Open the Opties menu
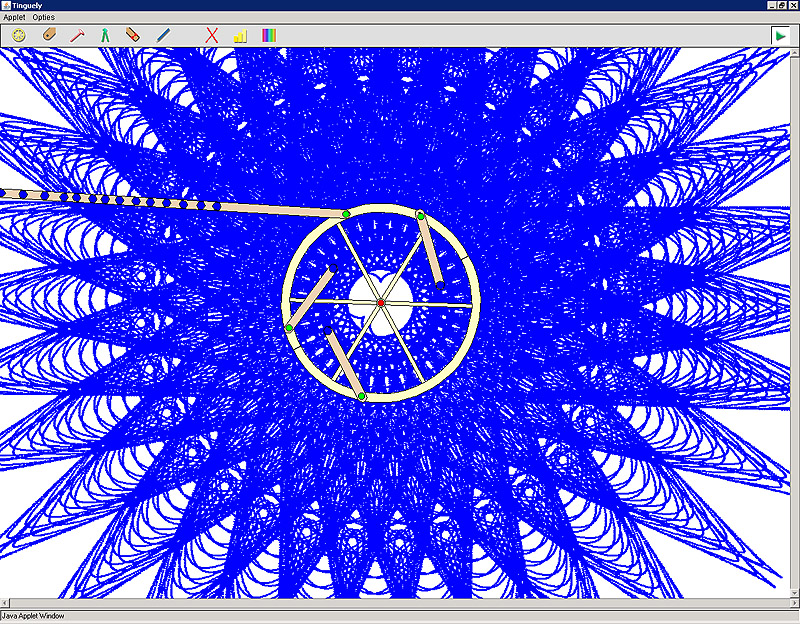The width and height of the screenshot is (800, 624). coord(44,17)
